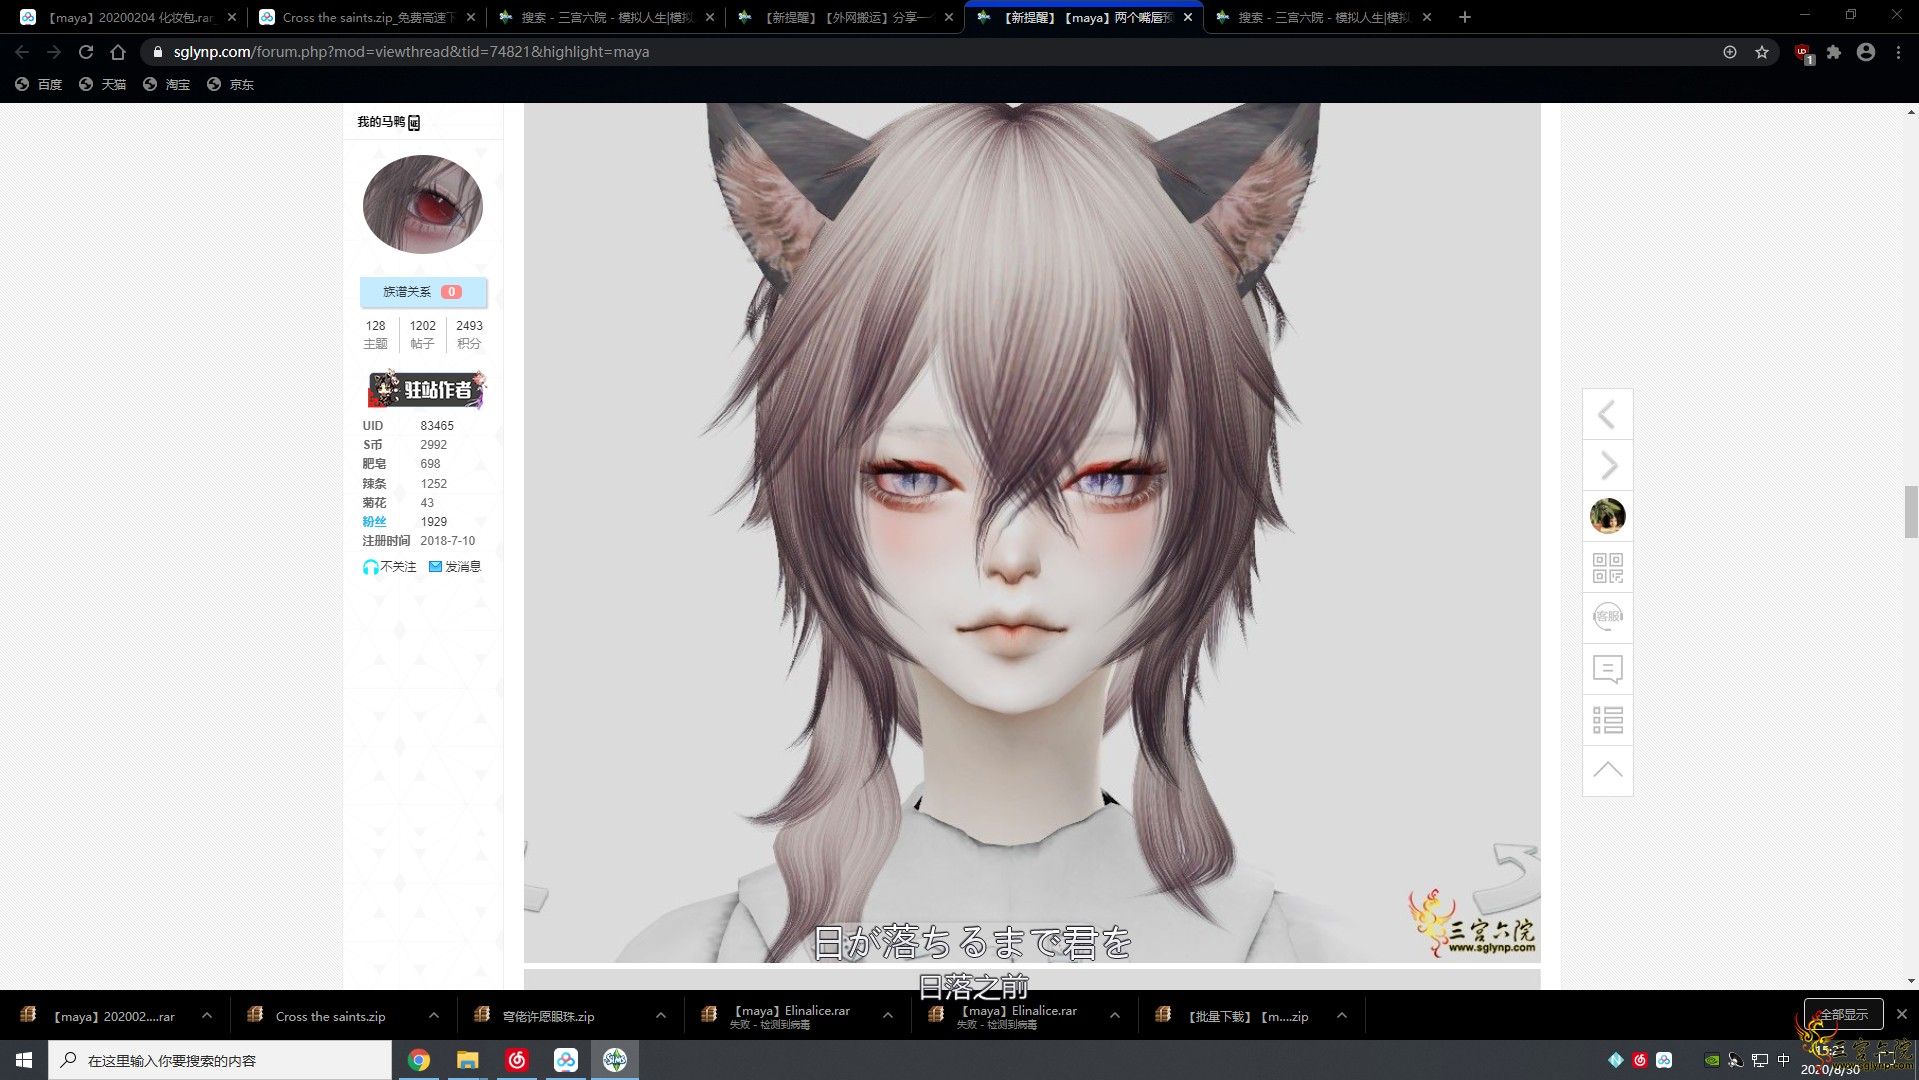The image size is (1919, 1080).
Task: Close the active 【maya】两个嘴唇 tab
Action: pos(1188,17)
